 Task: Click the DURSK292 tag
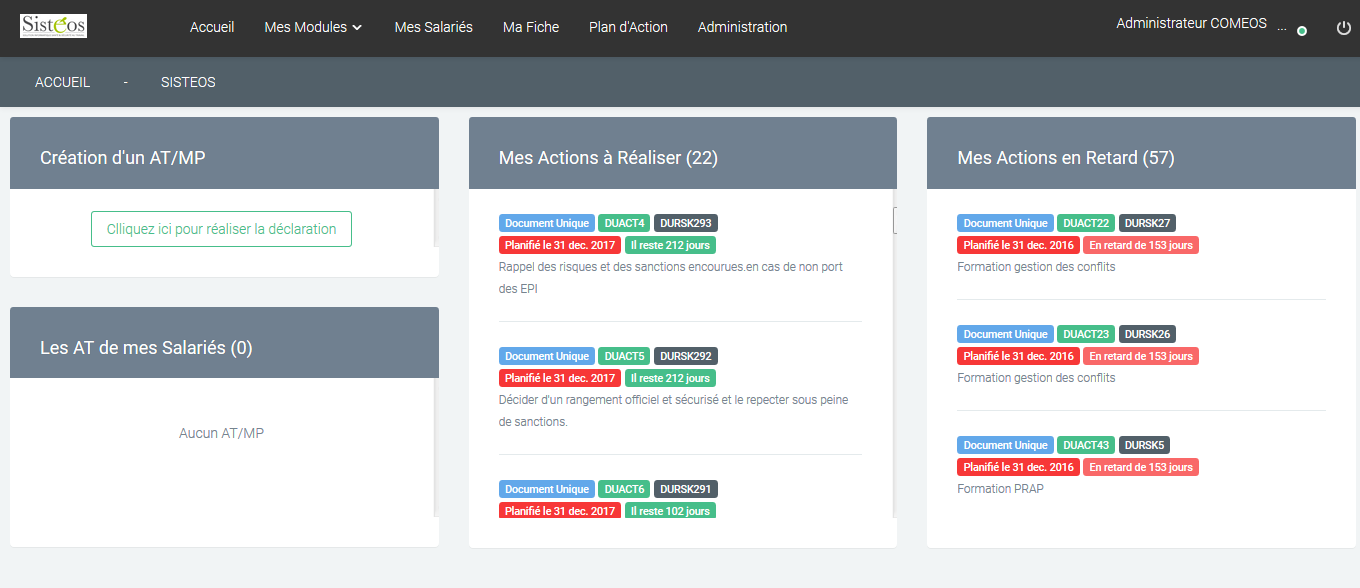686,356
